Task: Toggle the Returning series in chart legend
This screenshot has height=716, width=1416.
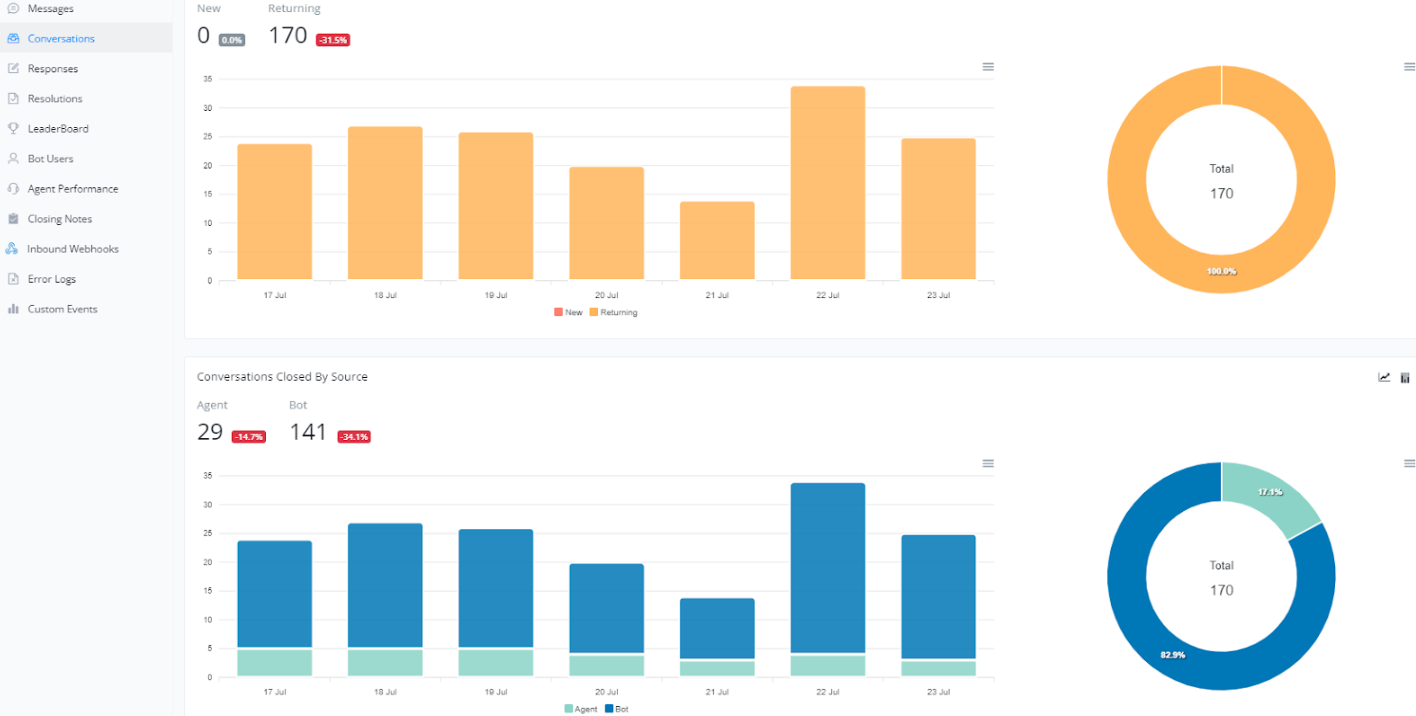Action: 618,312
